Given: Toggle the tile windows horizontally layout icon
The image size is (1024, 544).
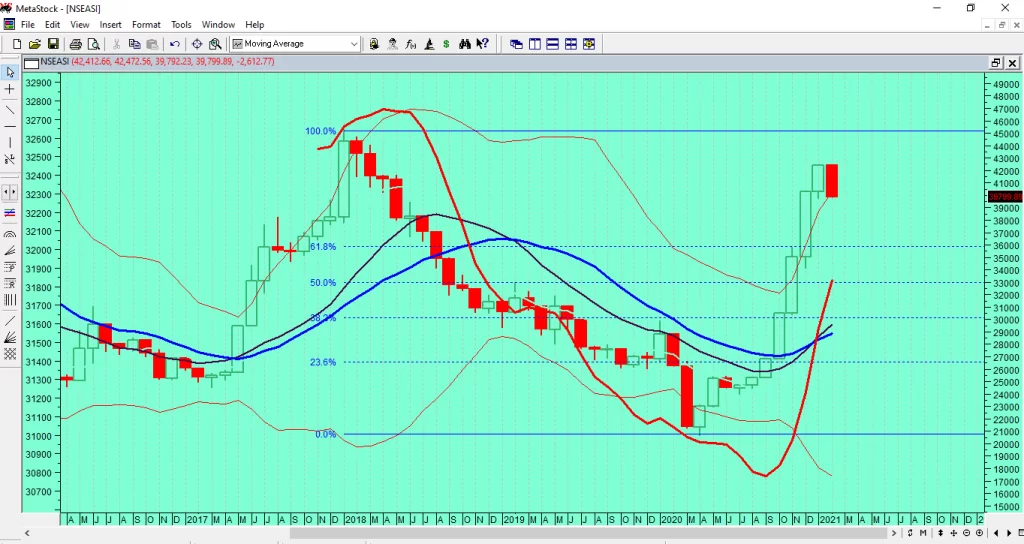Looking at the screenshot, I should point(552,44).
